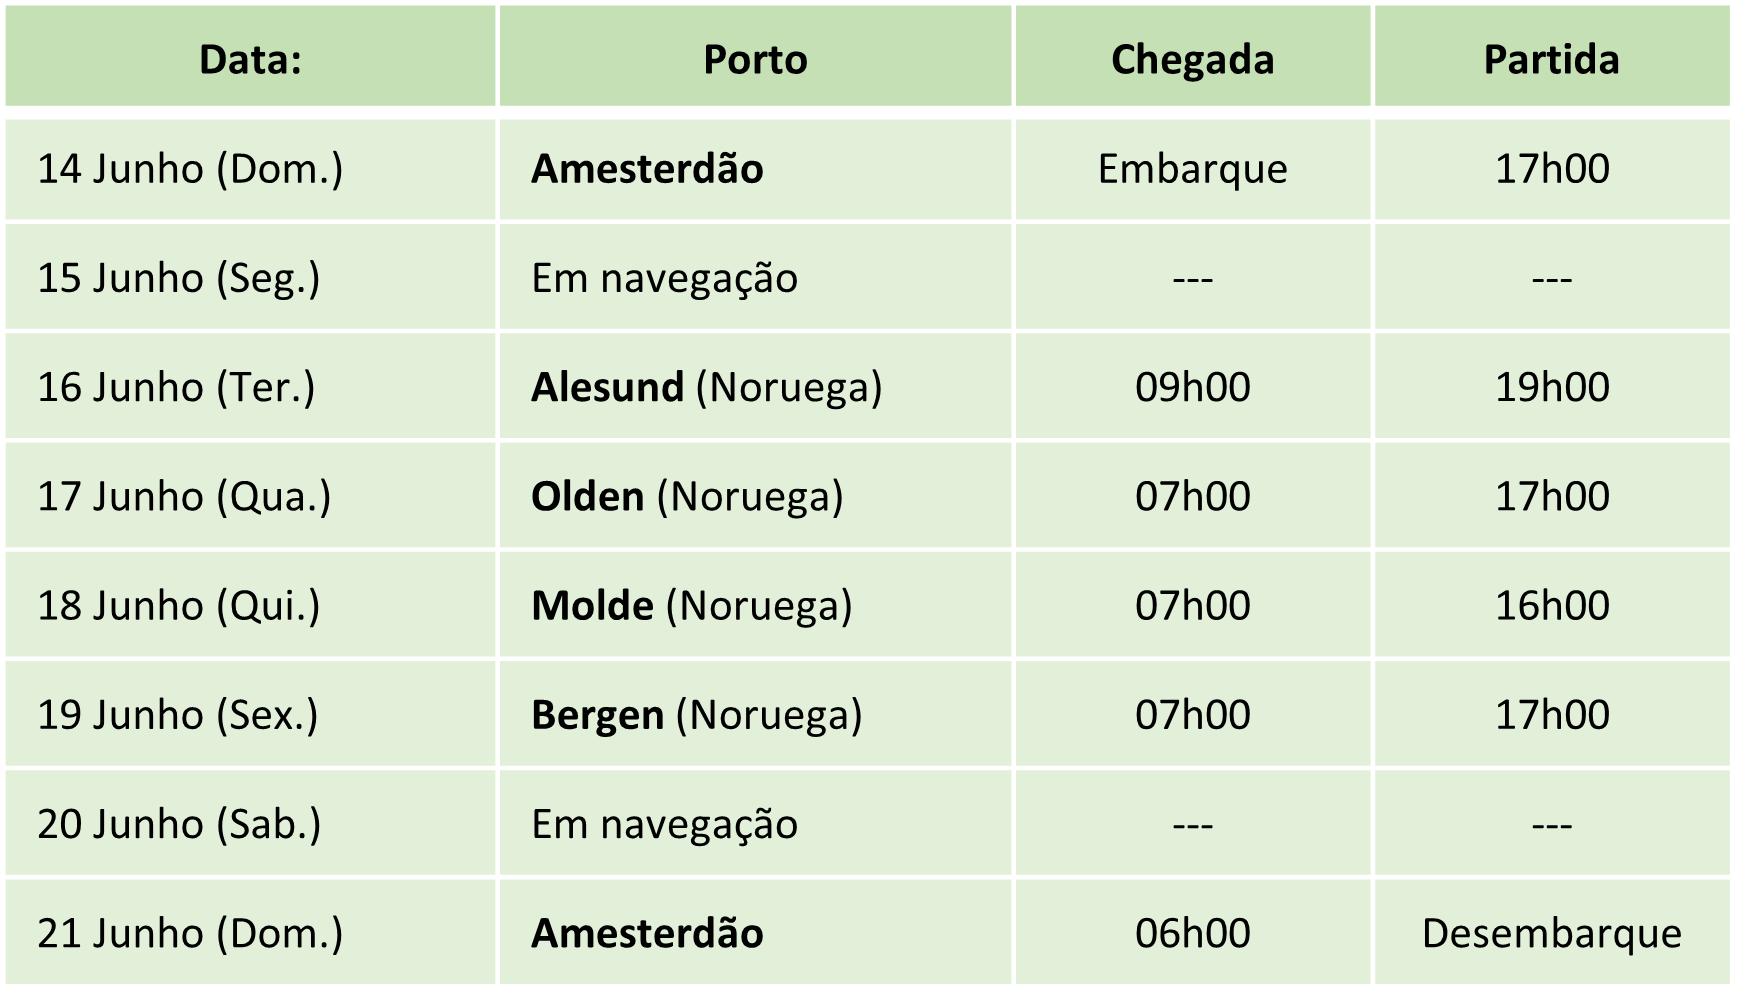Click the 09h00 arrival time for Alesund
1742x991 pixels.
1192,387
